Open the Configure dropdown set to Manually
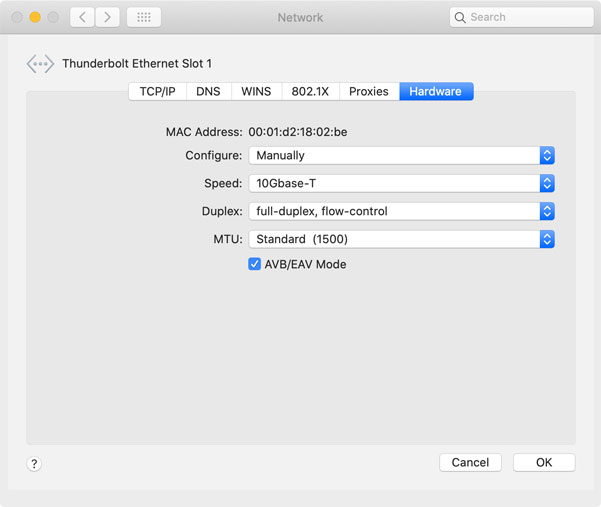 (400, 156)
